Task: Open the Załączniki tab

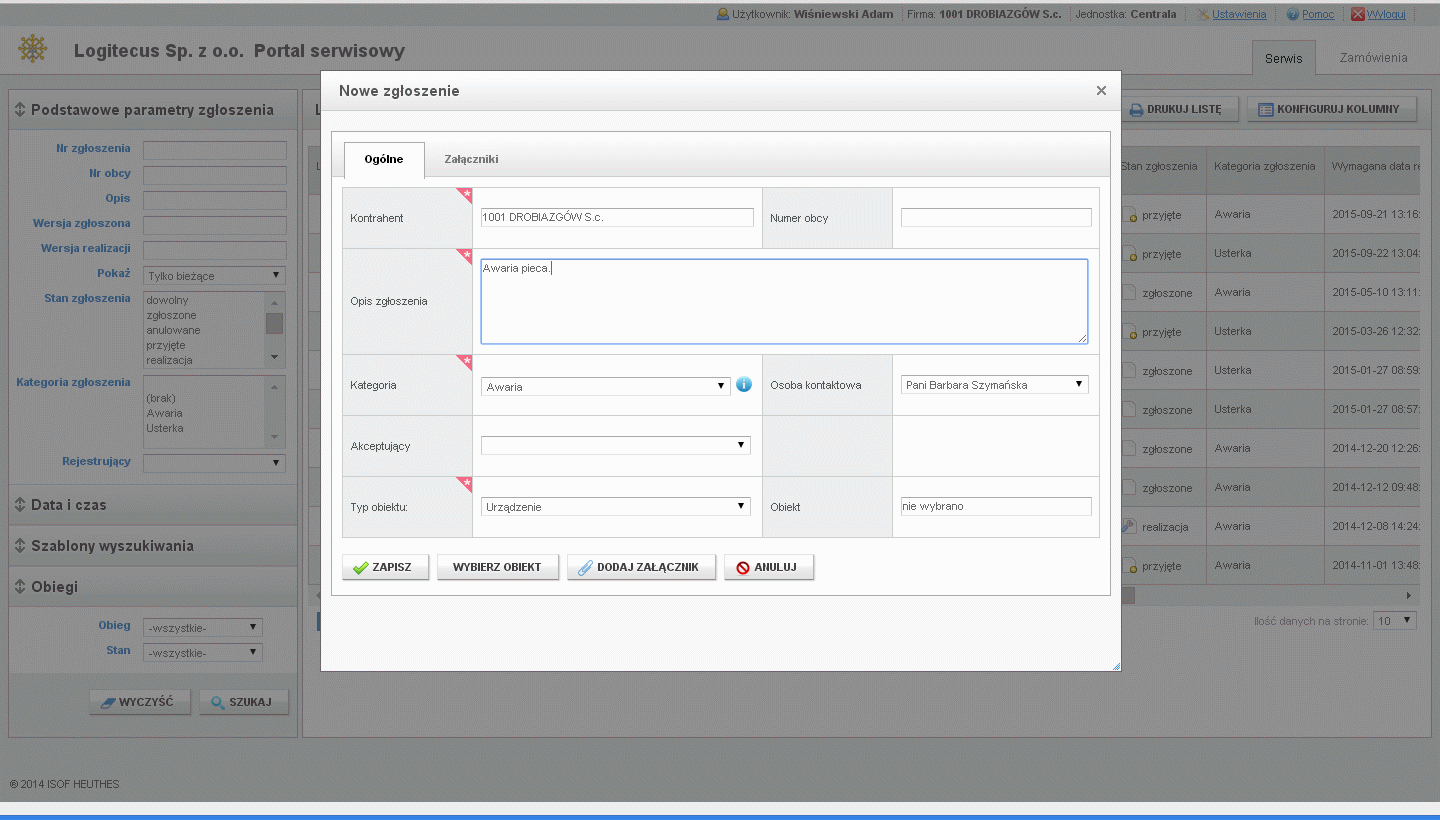Action: 471,160
